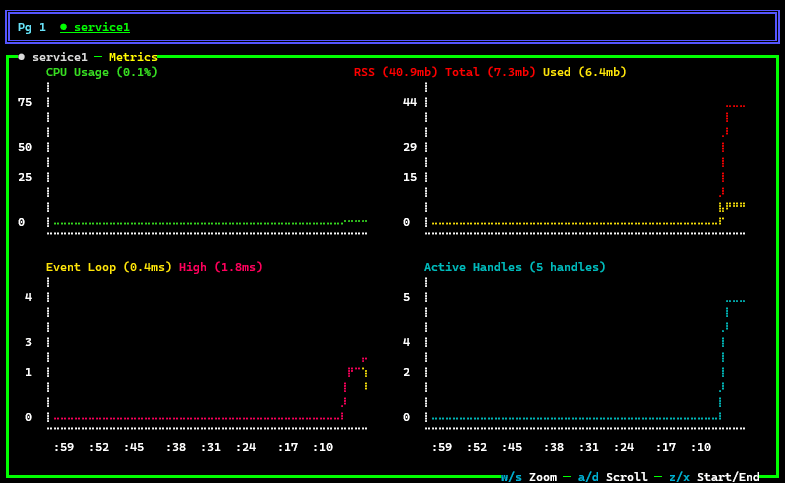Click the 4 tick on Event Loop axis
This screenshot has width=785, height=483.
coord(29,297)
